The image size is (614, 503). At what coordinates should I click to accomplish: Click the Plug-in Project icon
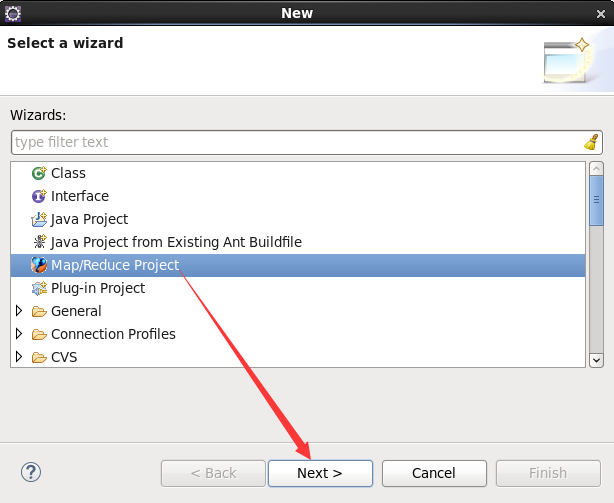tap(39, 288)
